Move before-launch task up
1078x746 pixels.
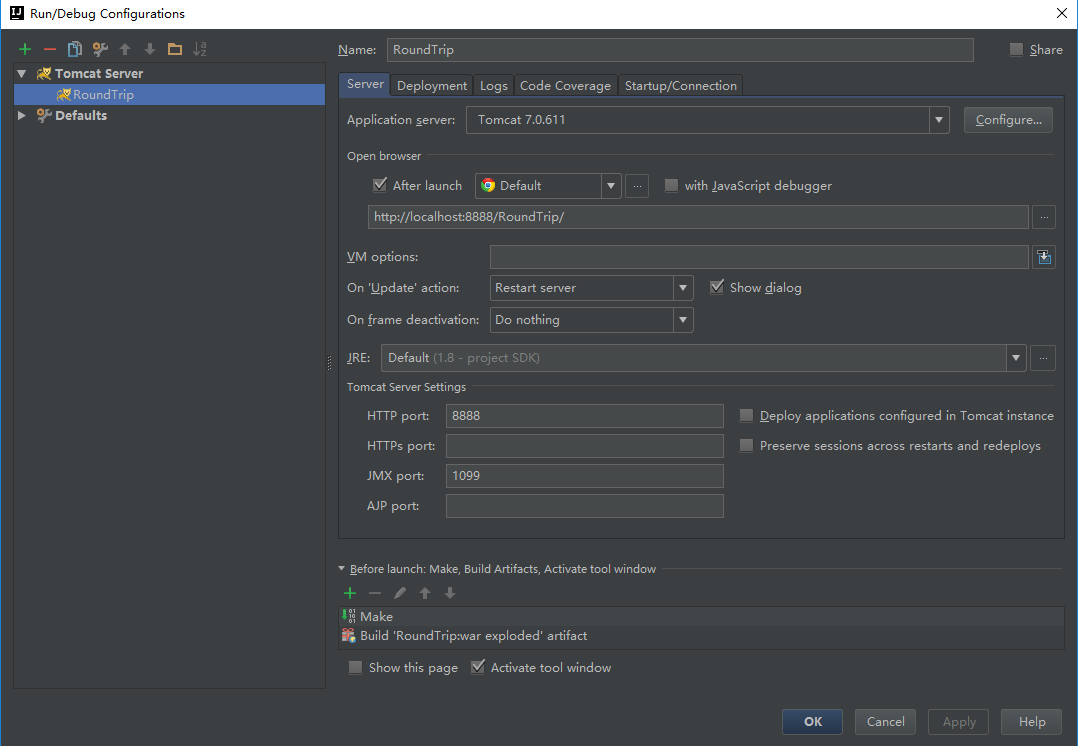tap(425, 593)
